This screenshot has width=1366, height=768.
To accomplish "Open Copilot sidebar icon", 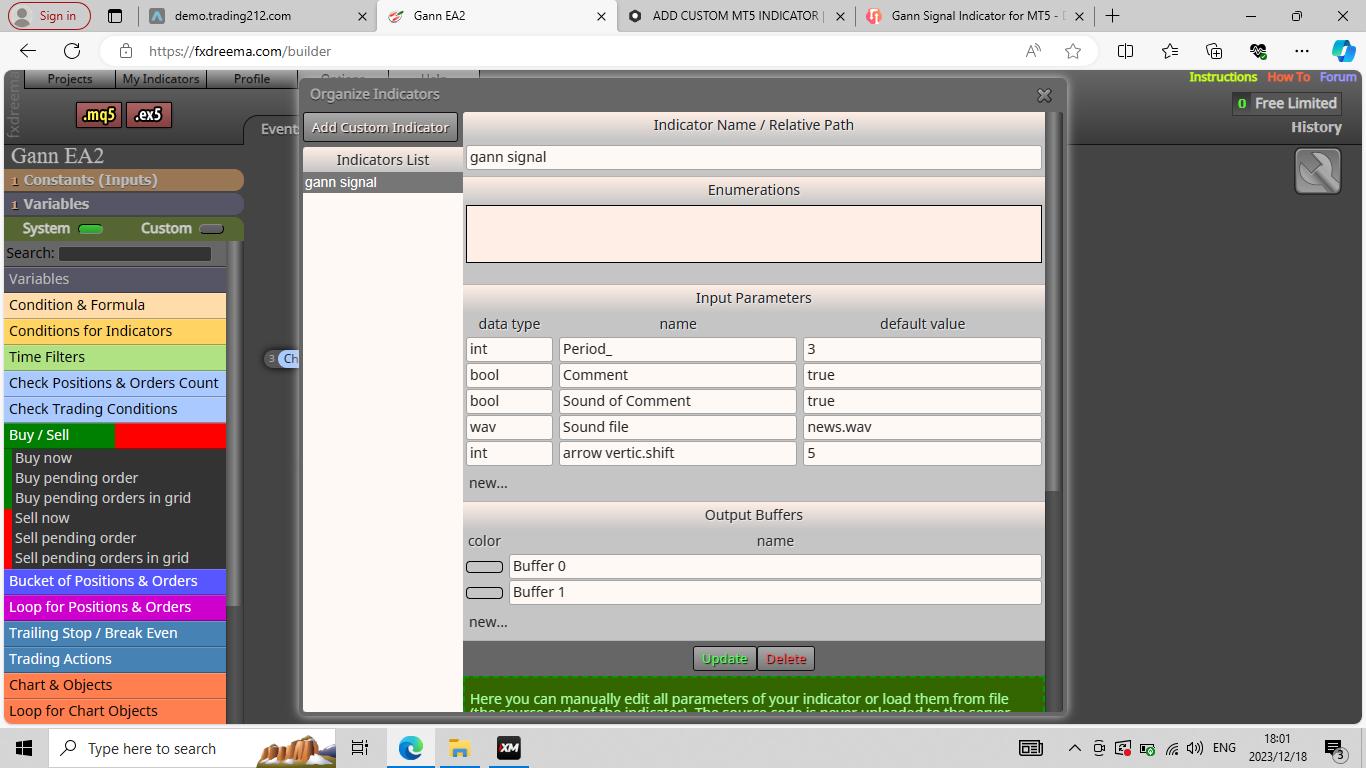I will [x=1343, y=51].
